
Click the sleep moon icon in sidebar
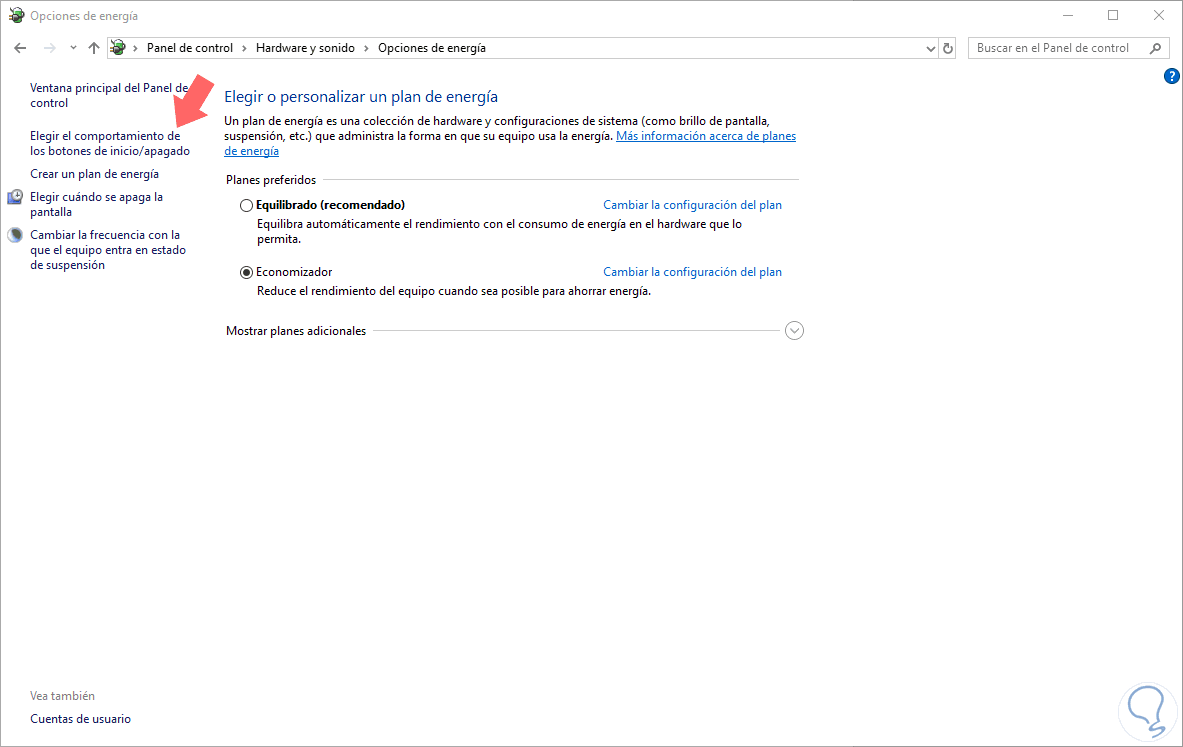click(15, 235)
